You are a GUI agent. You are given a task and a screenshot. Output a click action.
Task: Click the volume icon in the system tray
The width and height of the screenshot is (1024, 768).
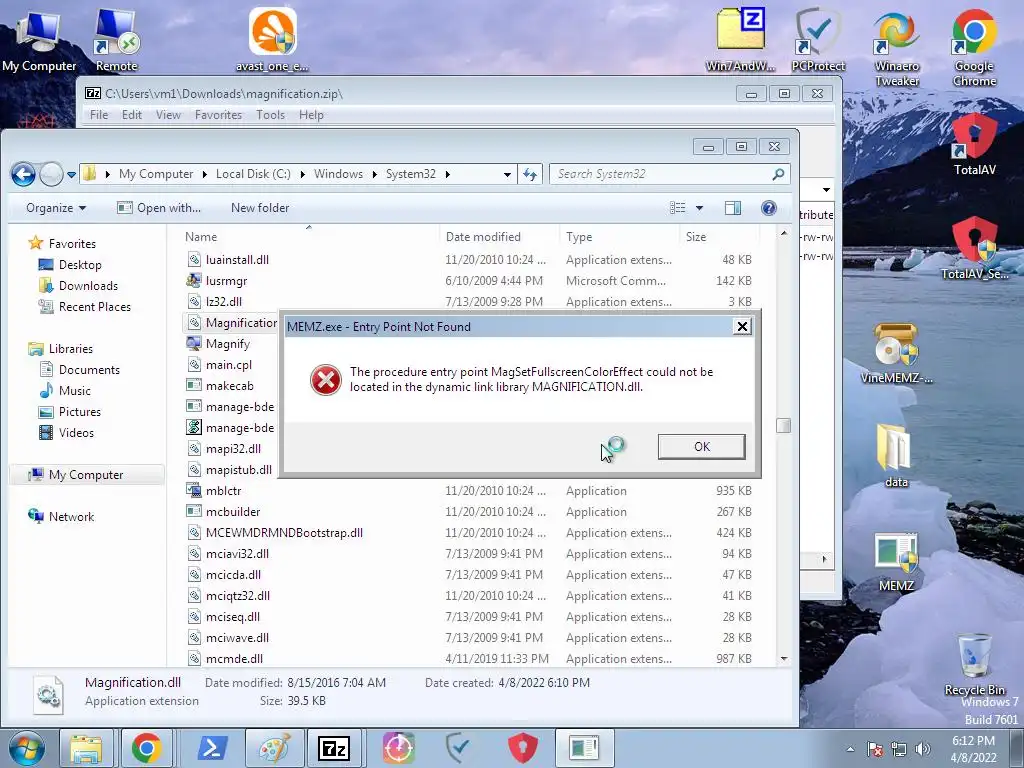coord(923,749)
